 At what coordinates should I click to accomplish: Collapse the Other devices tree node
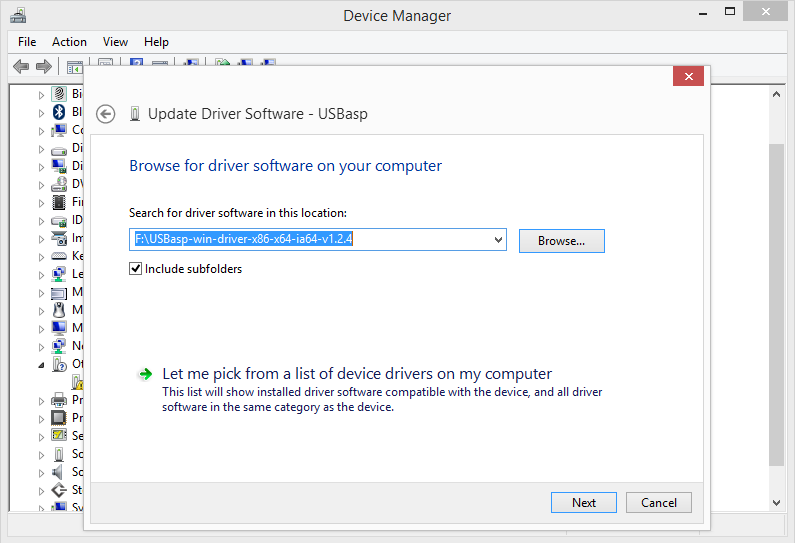(42, 364)
